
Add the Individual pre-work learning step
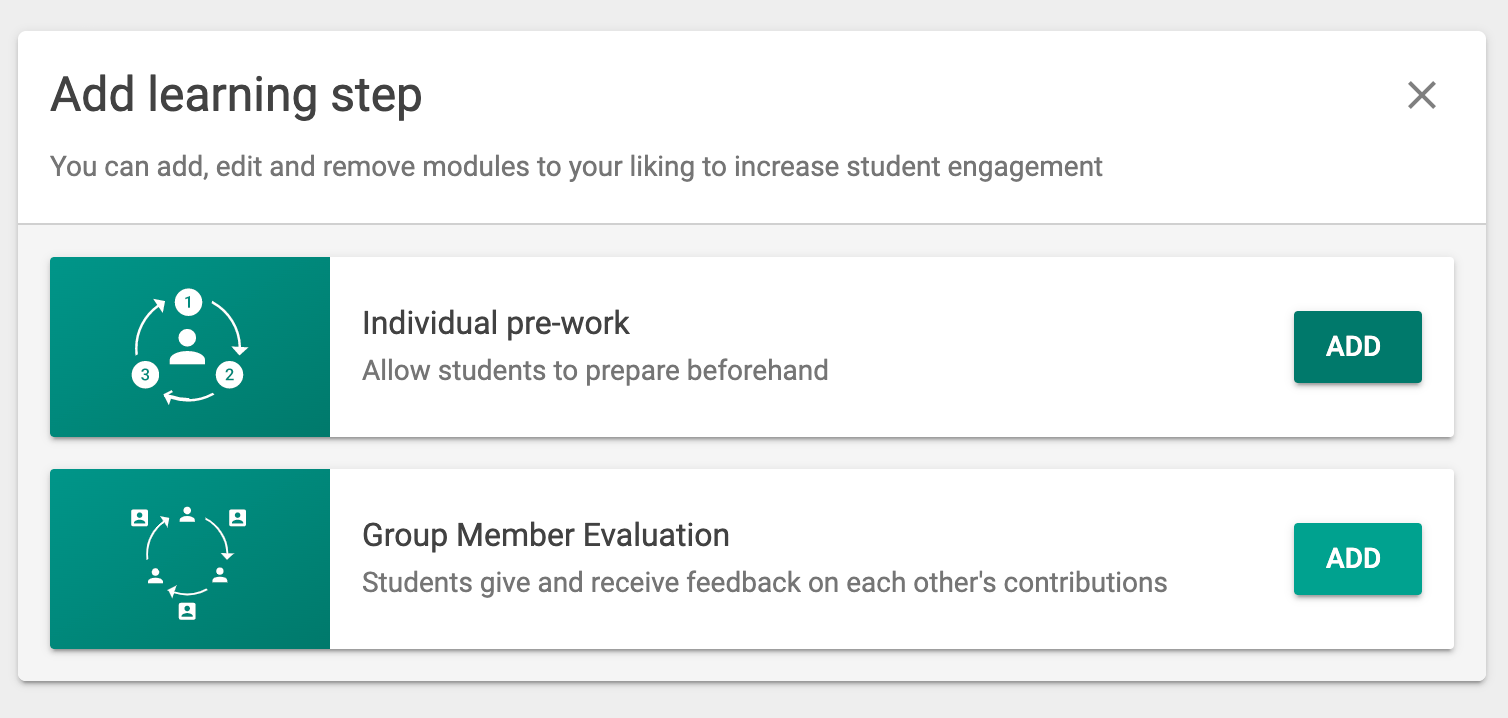coord(1357,347)
